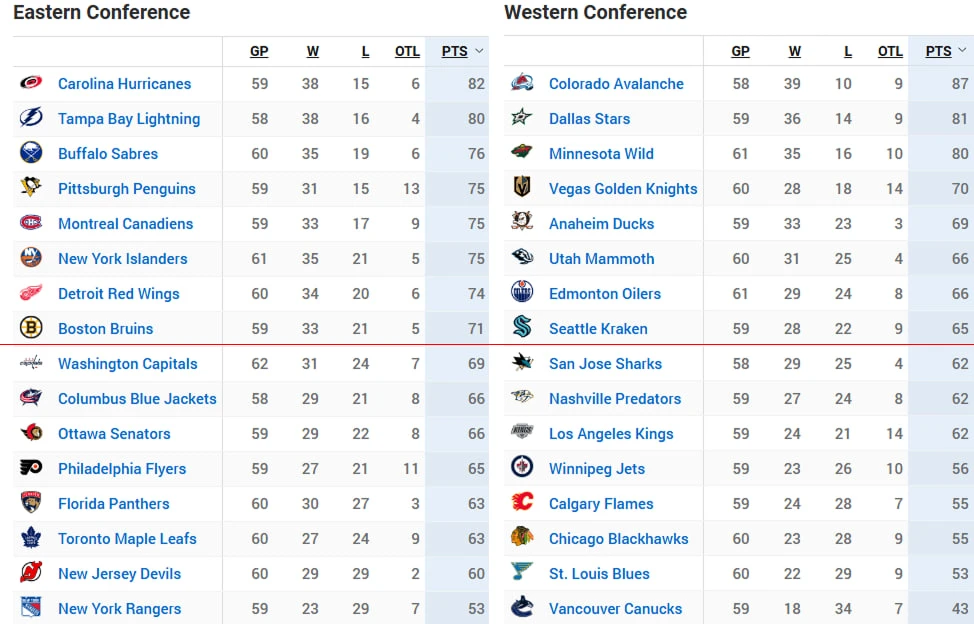Click the Carolina Hurricanes team logo
The width and height of the screenshot is (974, 624).
(31, 83)
